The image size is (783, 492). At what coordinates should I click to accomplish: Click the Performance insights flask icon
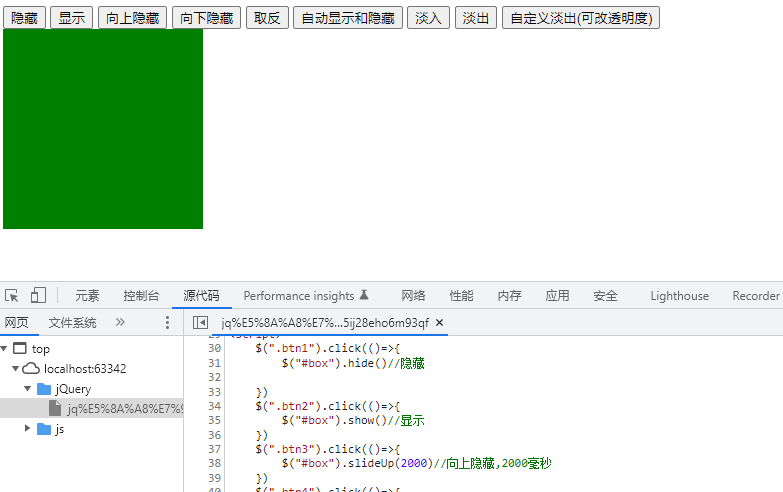coord(364,295)
